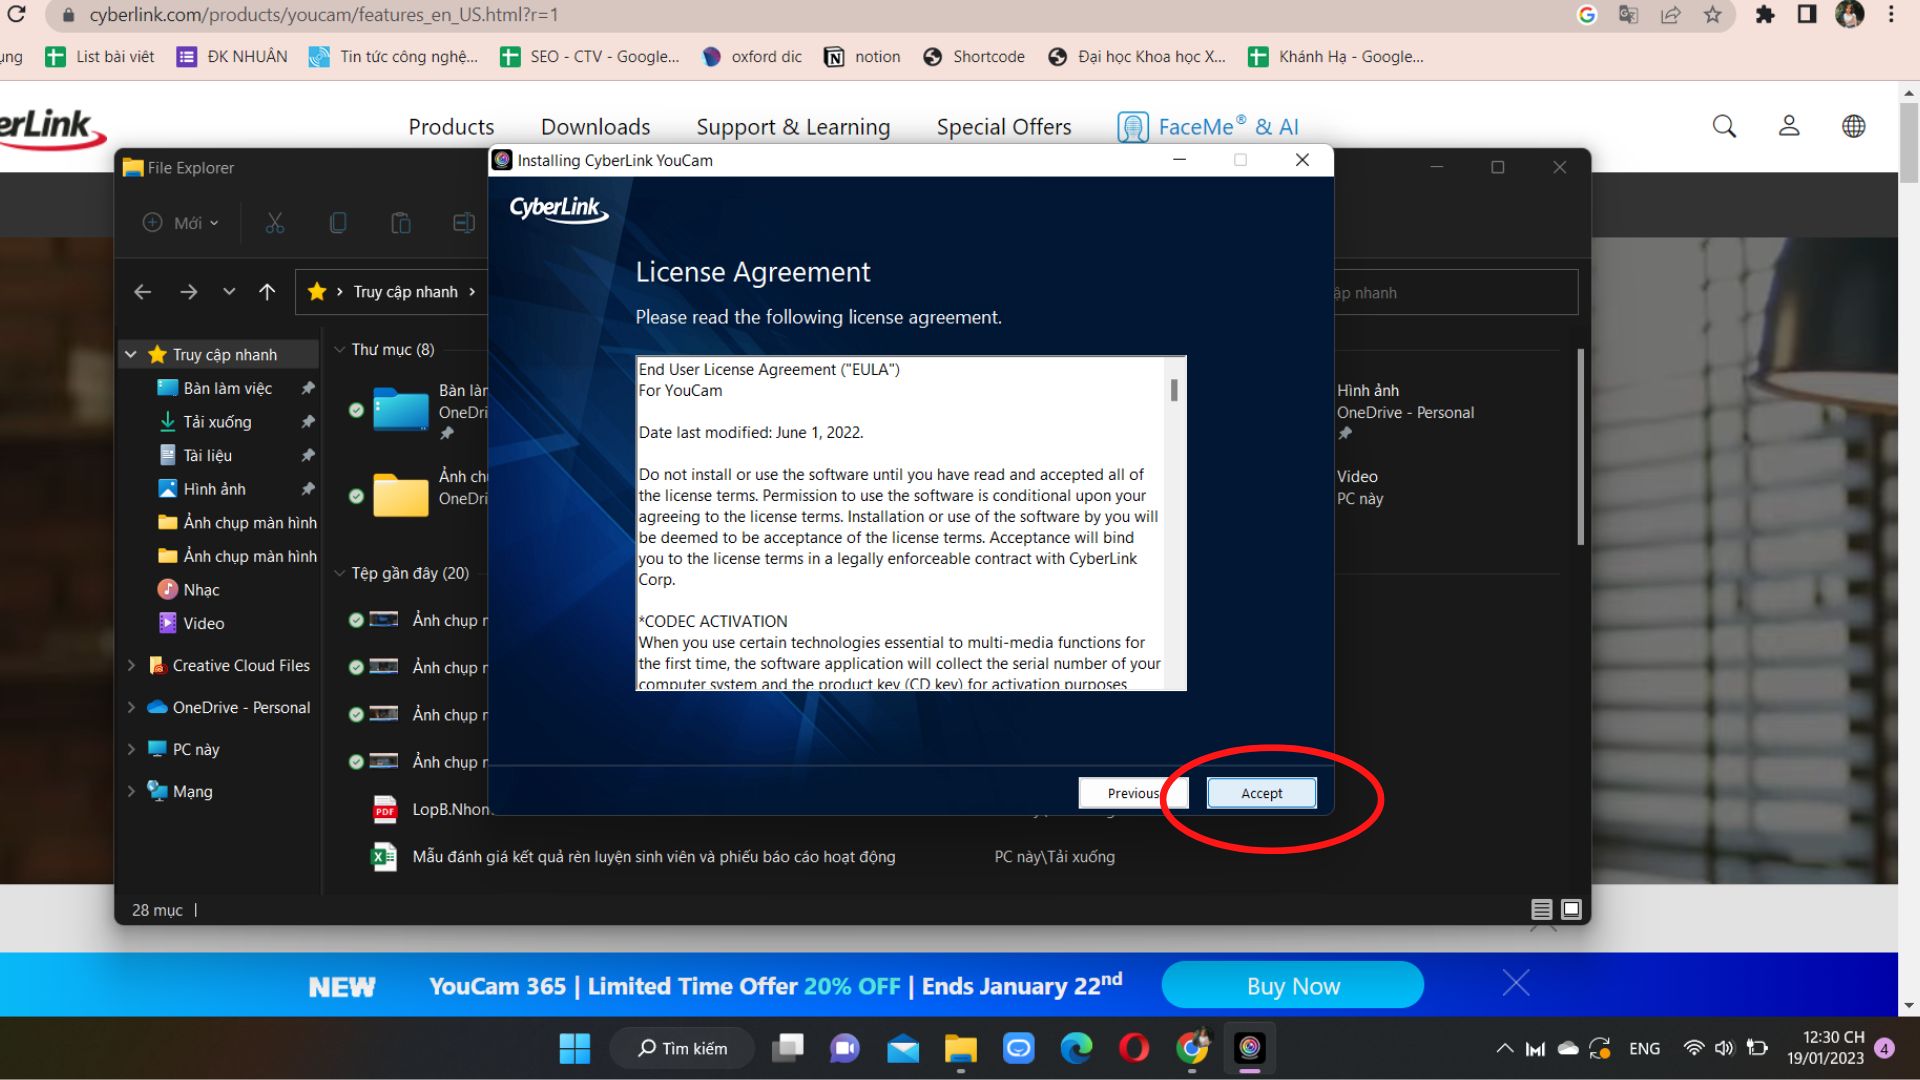Click the license agreement text scrollbar
The image size is (1920, 1080).
click(1174, 390)
